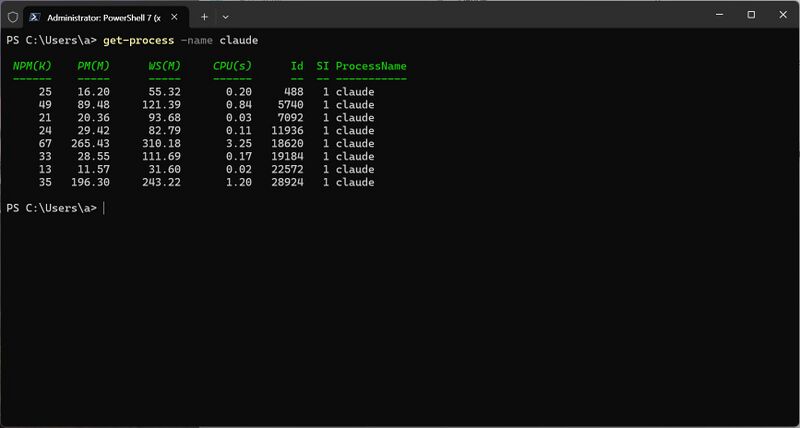Click WS value 310.18
The image size is (800, 428).
click(161, 143)
